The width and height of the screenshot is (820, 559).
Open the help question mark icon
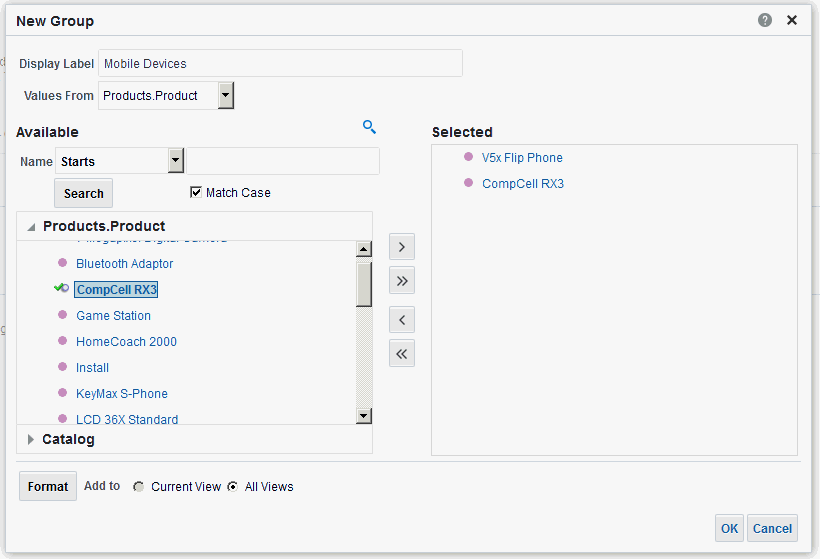(765, 20)
